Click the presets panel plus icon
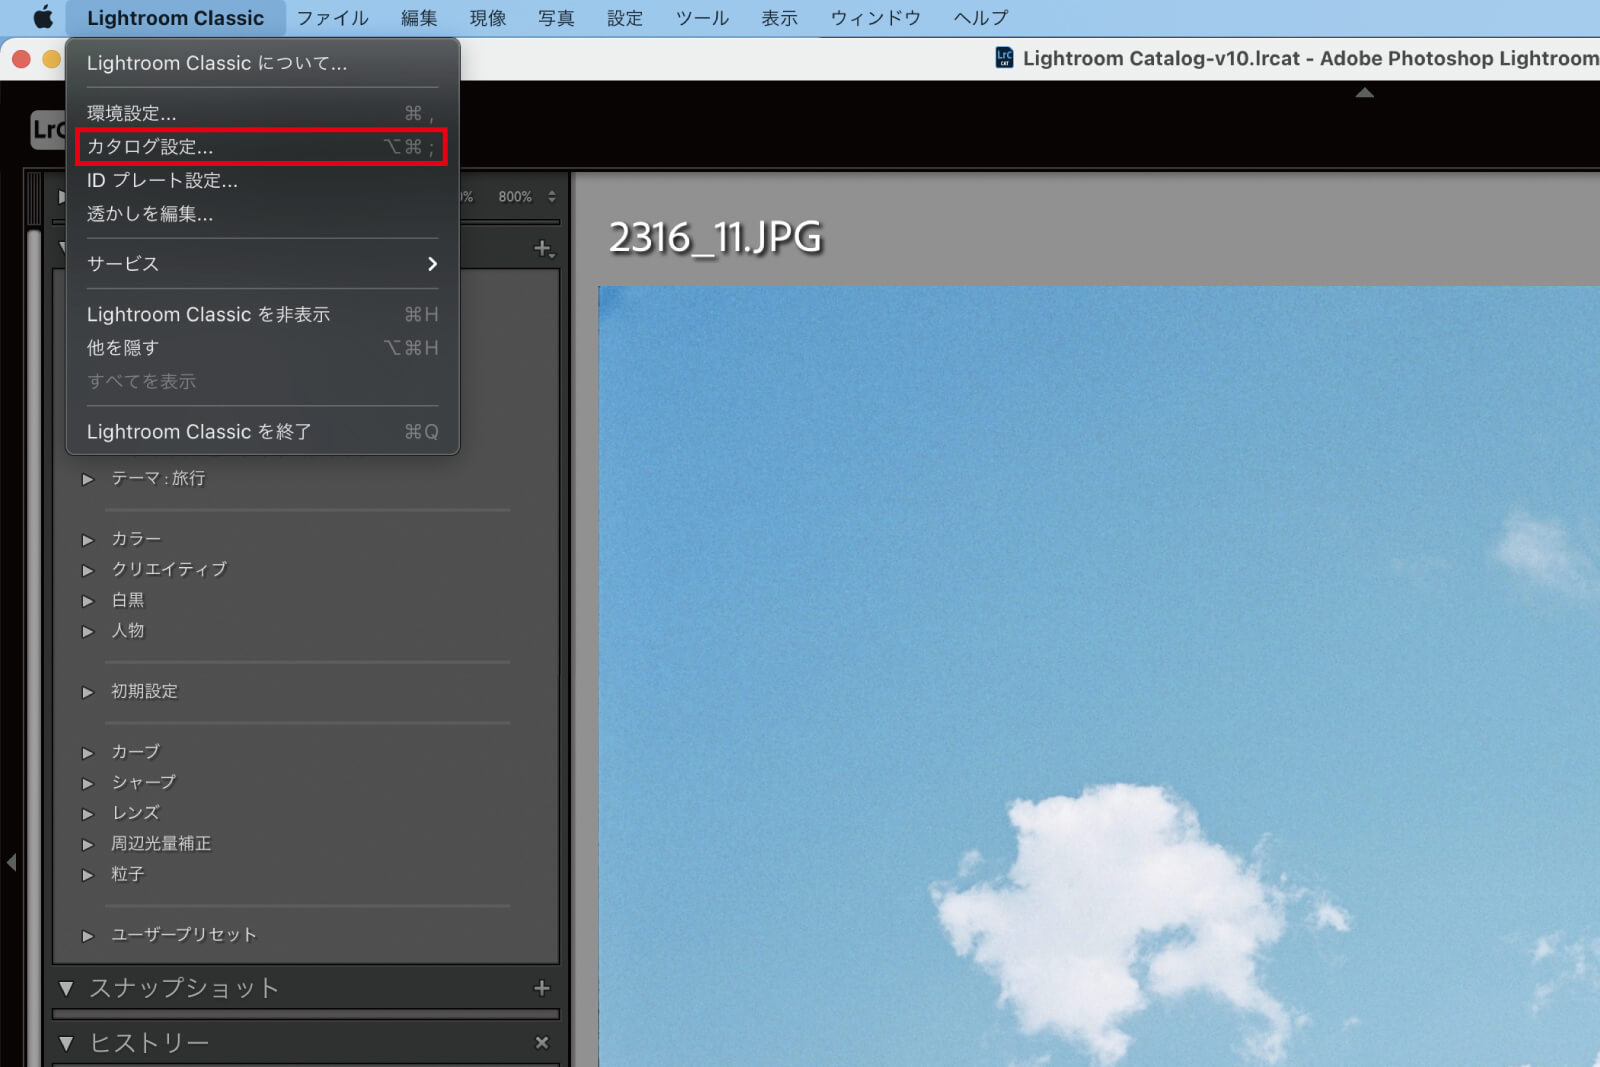The width and height of the screenshot is (1600, 1067). pos(543,248)
